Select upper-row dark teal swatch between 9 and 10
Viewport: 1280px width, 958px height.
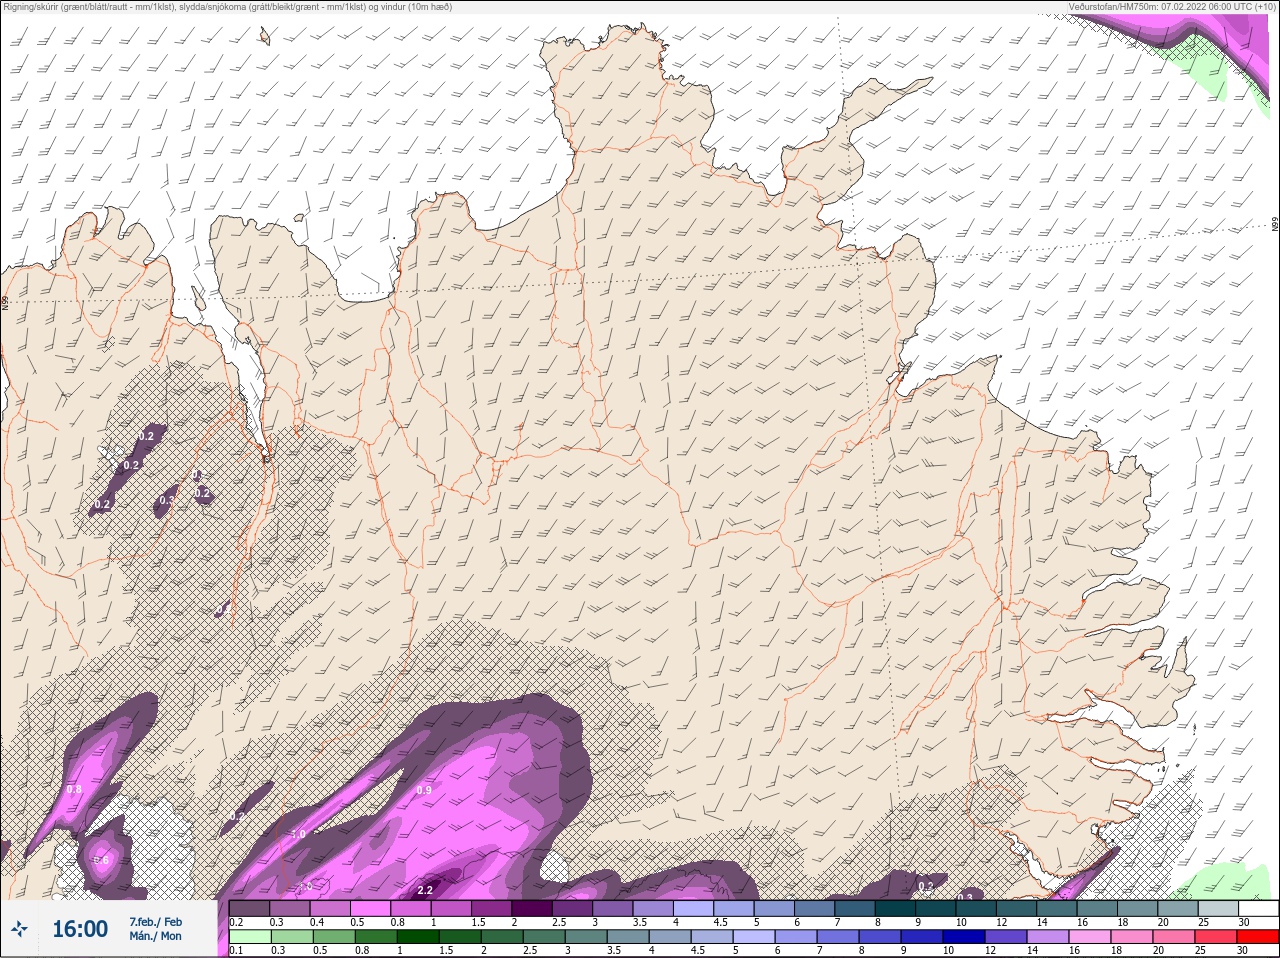tap(936, 908)
